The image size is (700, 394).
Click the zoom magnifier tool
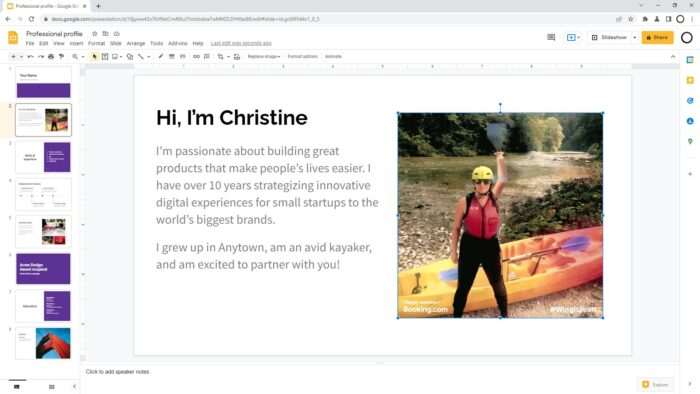[x=75, y=57]
